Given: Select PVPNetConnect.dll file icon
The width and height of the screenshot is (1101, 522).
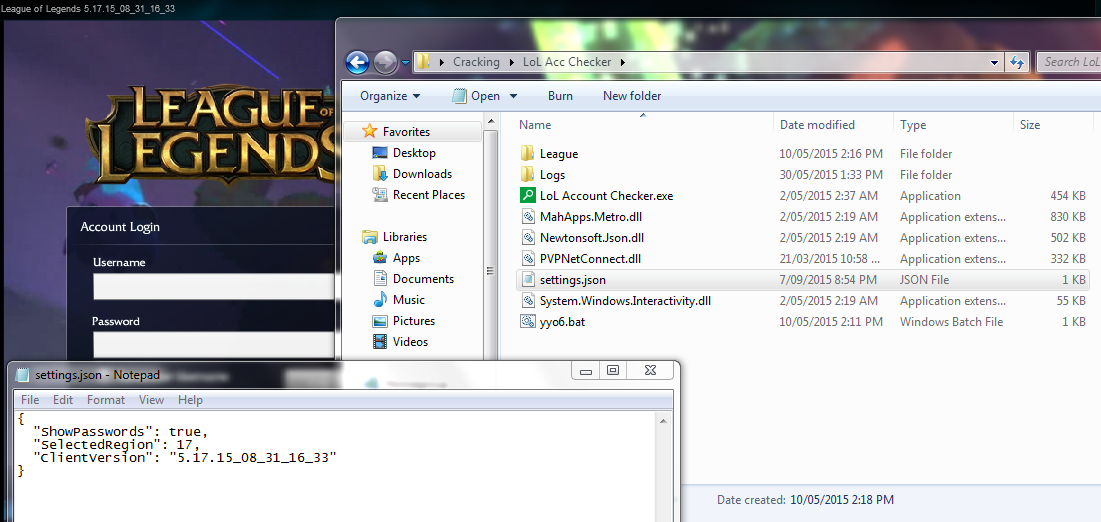Looking at the screenshot, I should (x=528, y=259).
